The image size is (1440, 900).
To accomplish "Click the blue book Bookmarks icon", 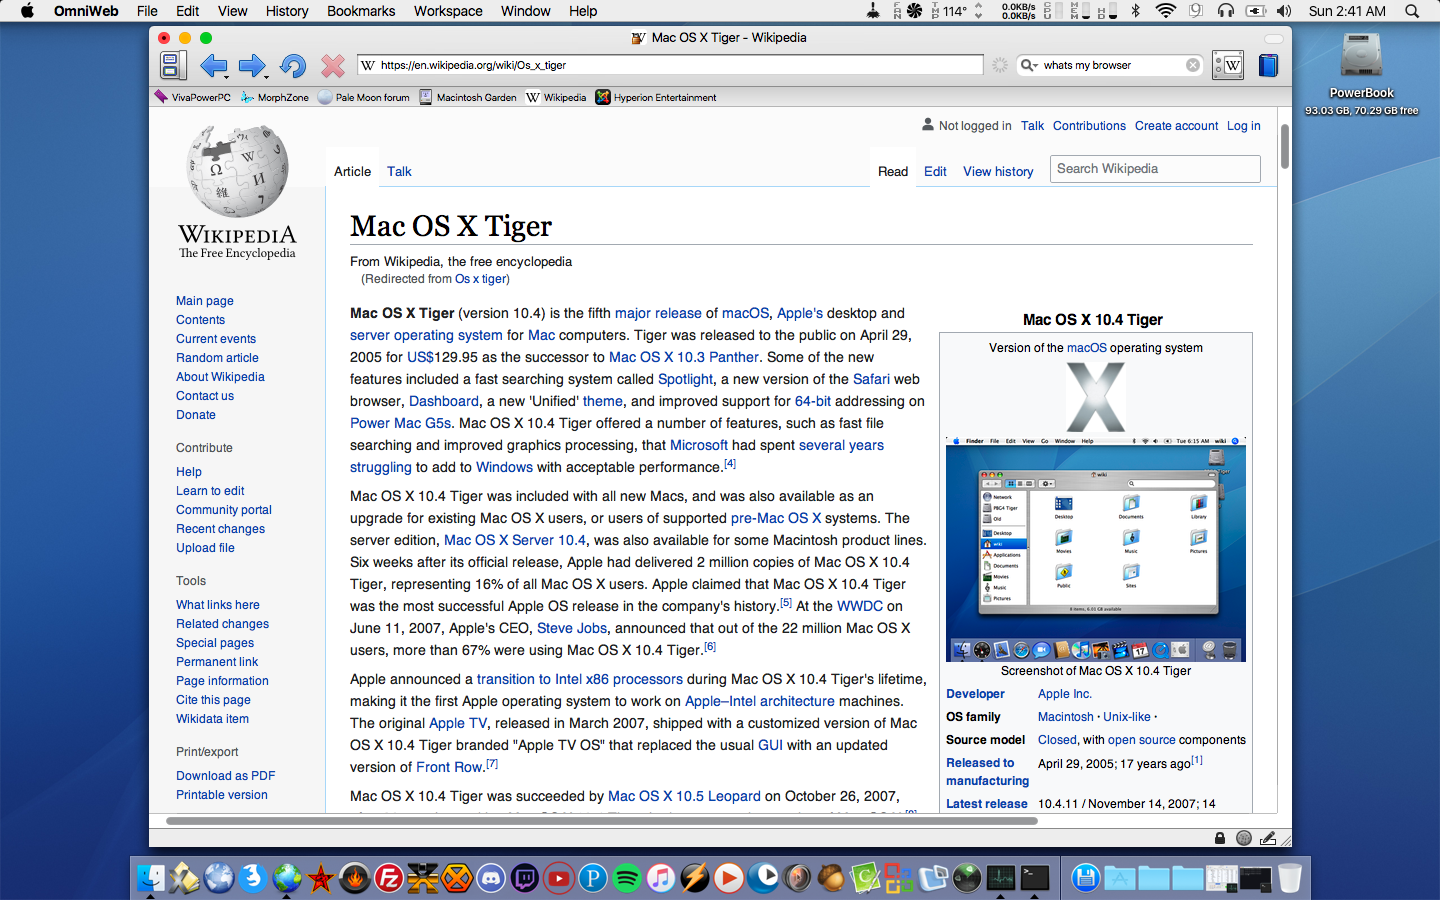I will pos(1268,66).
